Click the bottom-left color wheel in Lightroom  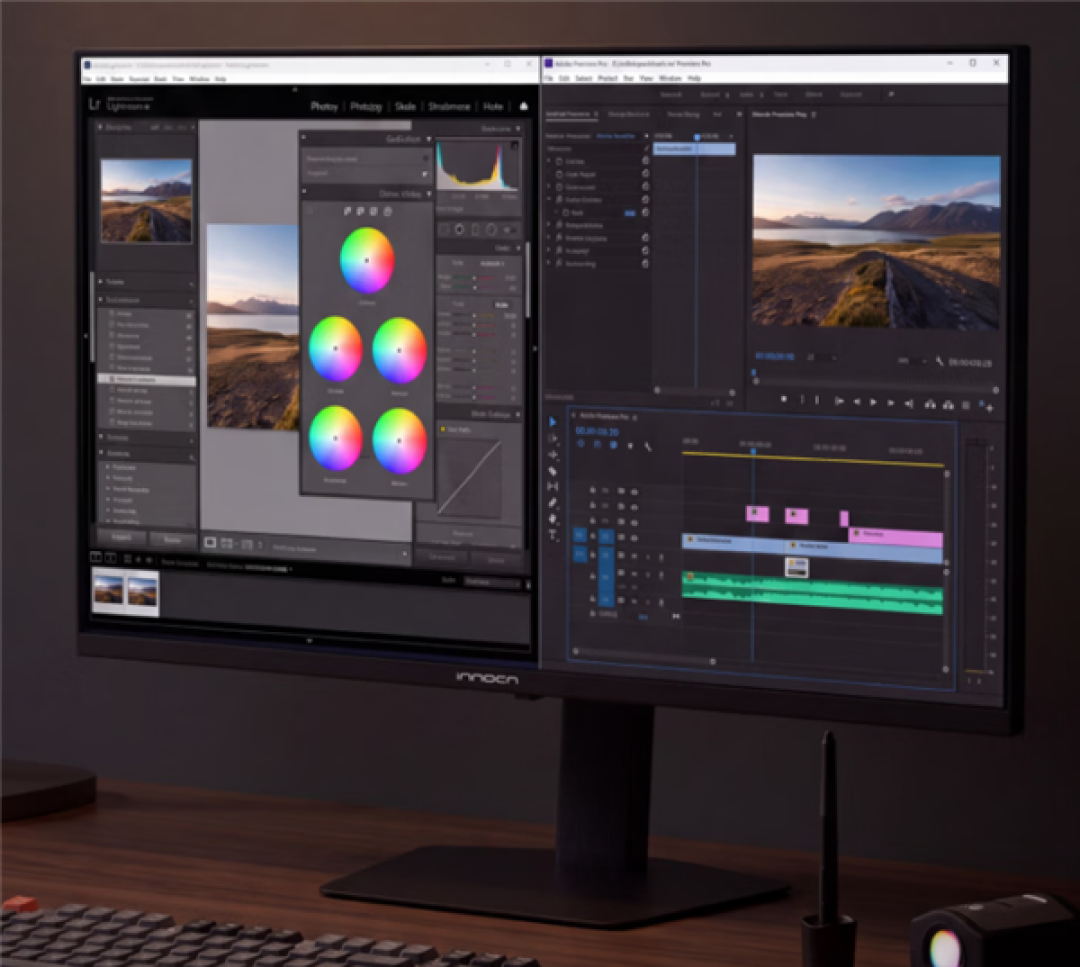pyautogui.click(x=335, y=439)
